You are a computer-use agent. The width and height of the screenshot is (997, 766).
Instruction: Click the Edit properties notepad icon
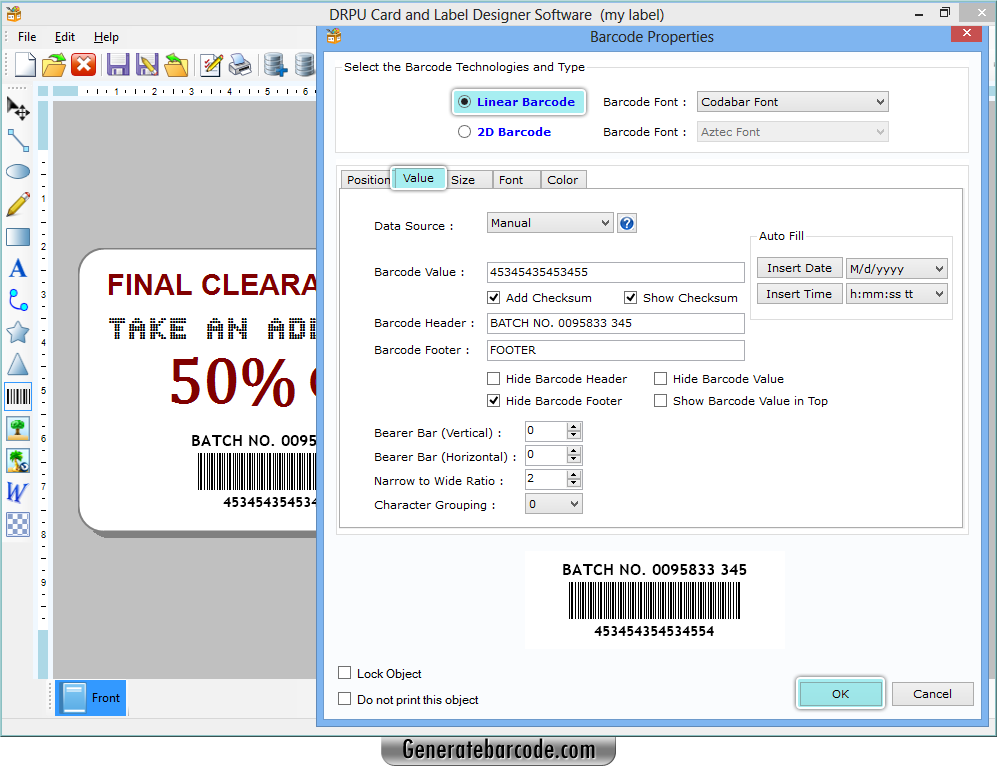(x=211, y=65)
